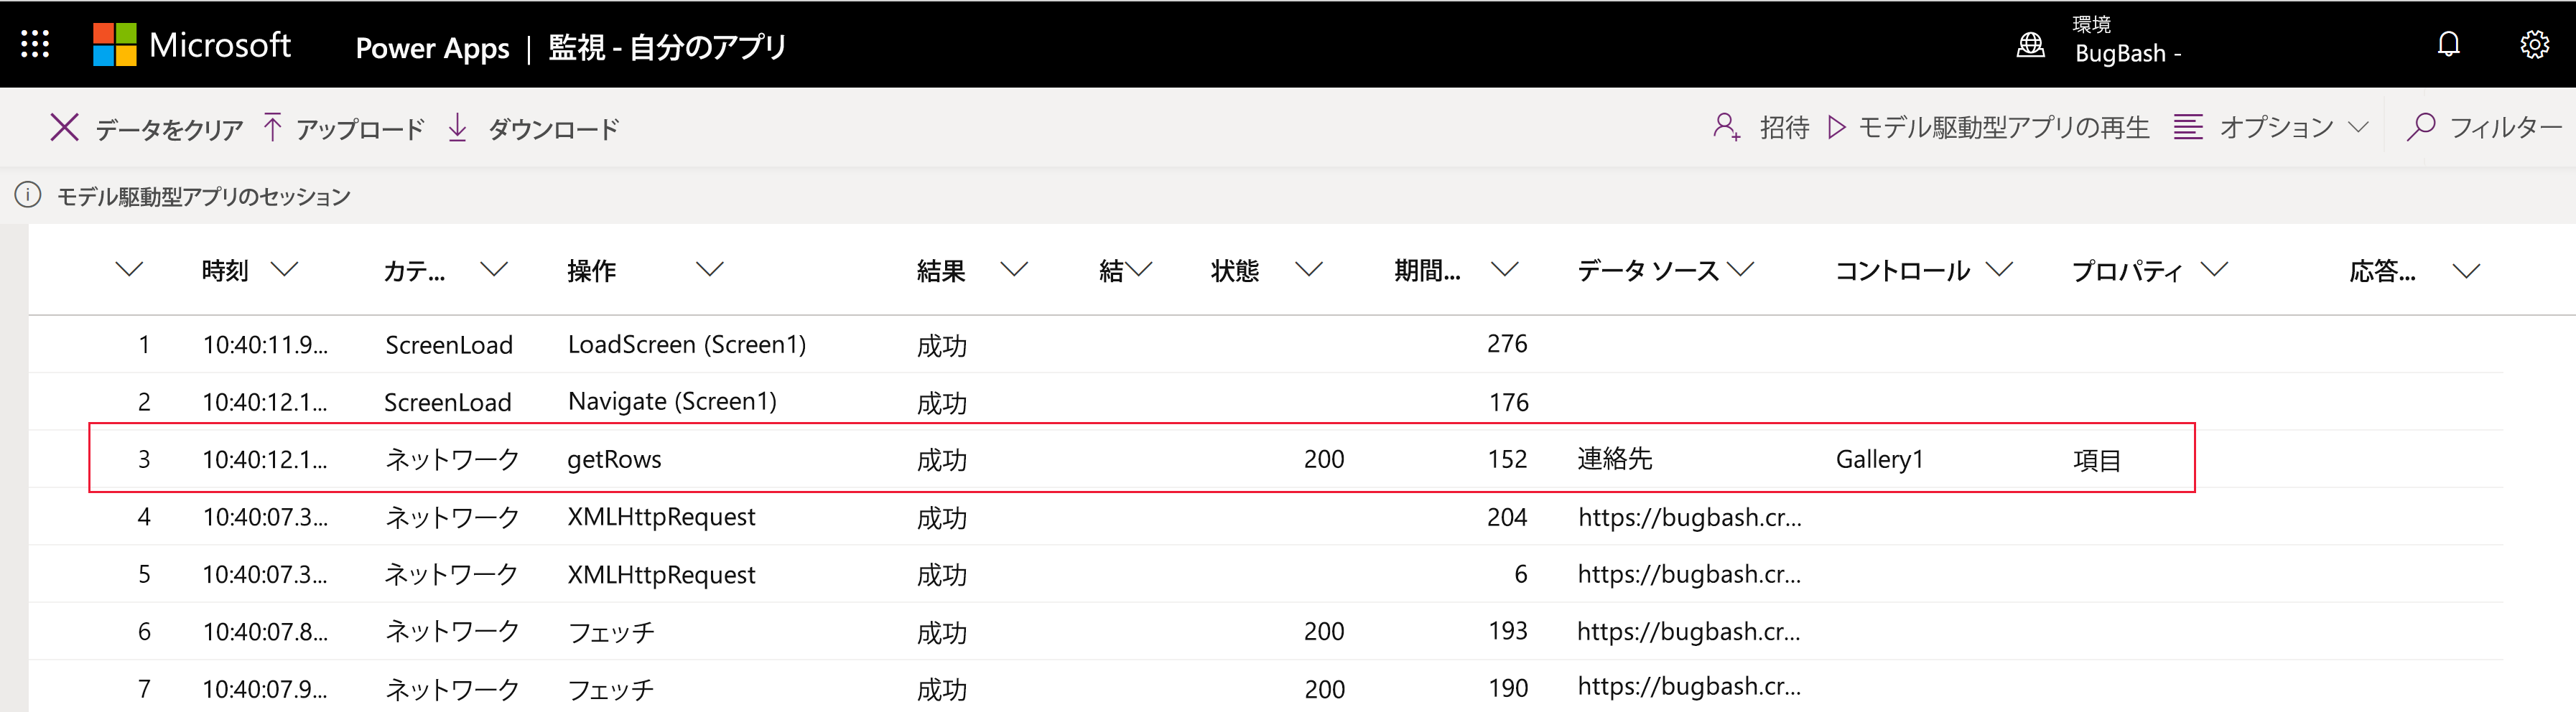Open the settings gear

(2534, 44)
